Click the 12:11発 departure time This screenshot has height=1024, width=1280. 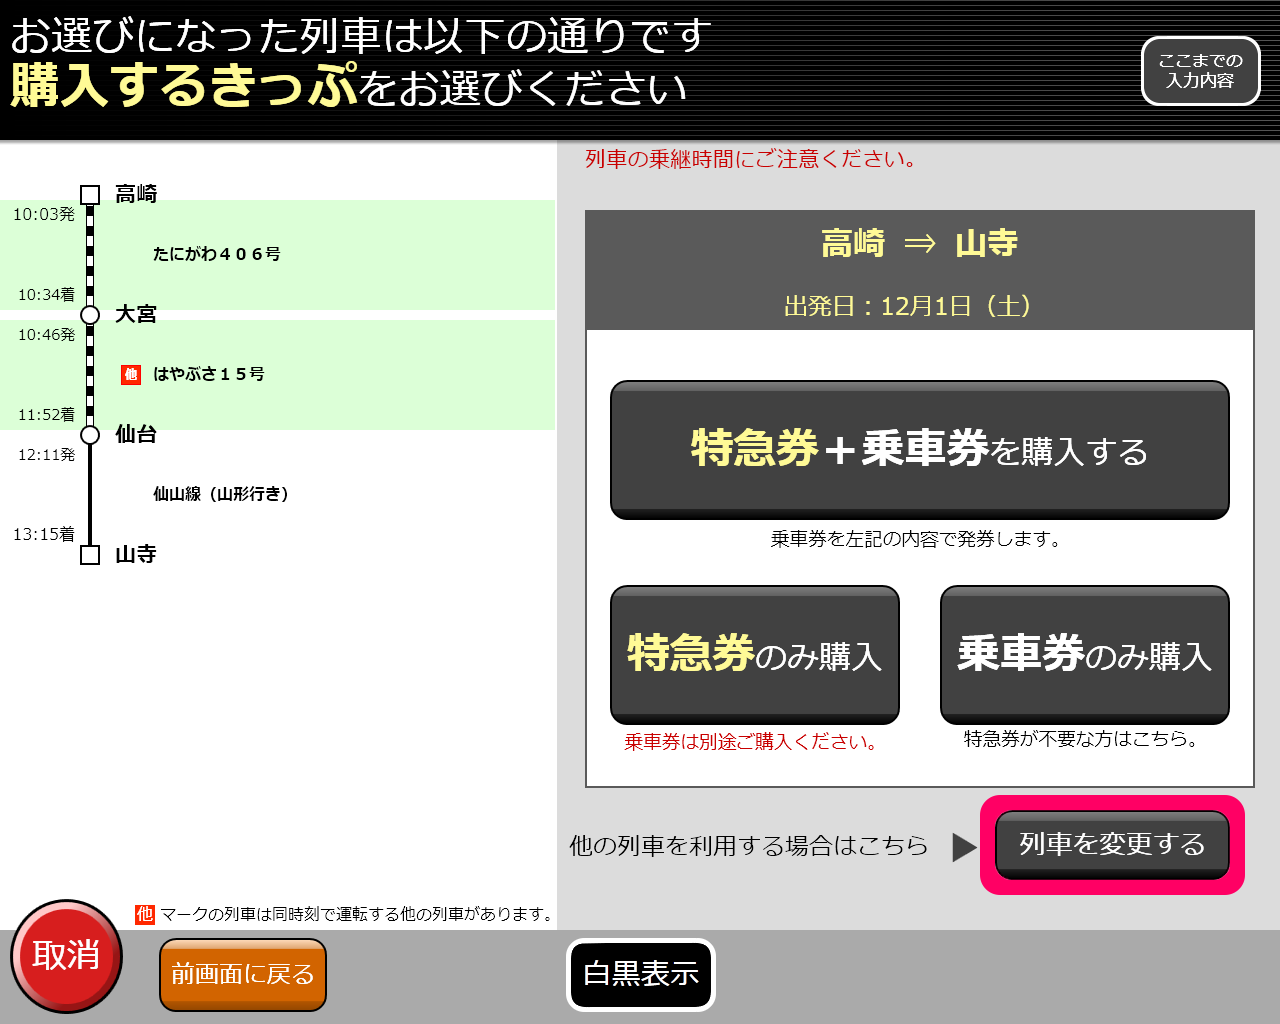47,455
